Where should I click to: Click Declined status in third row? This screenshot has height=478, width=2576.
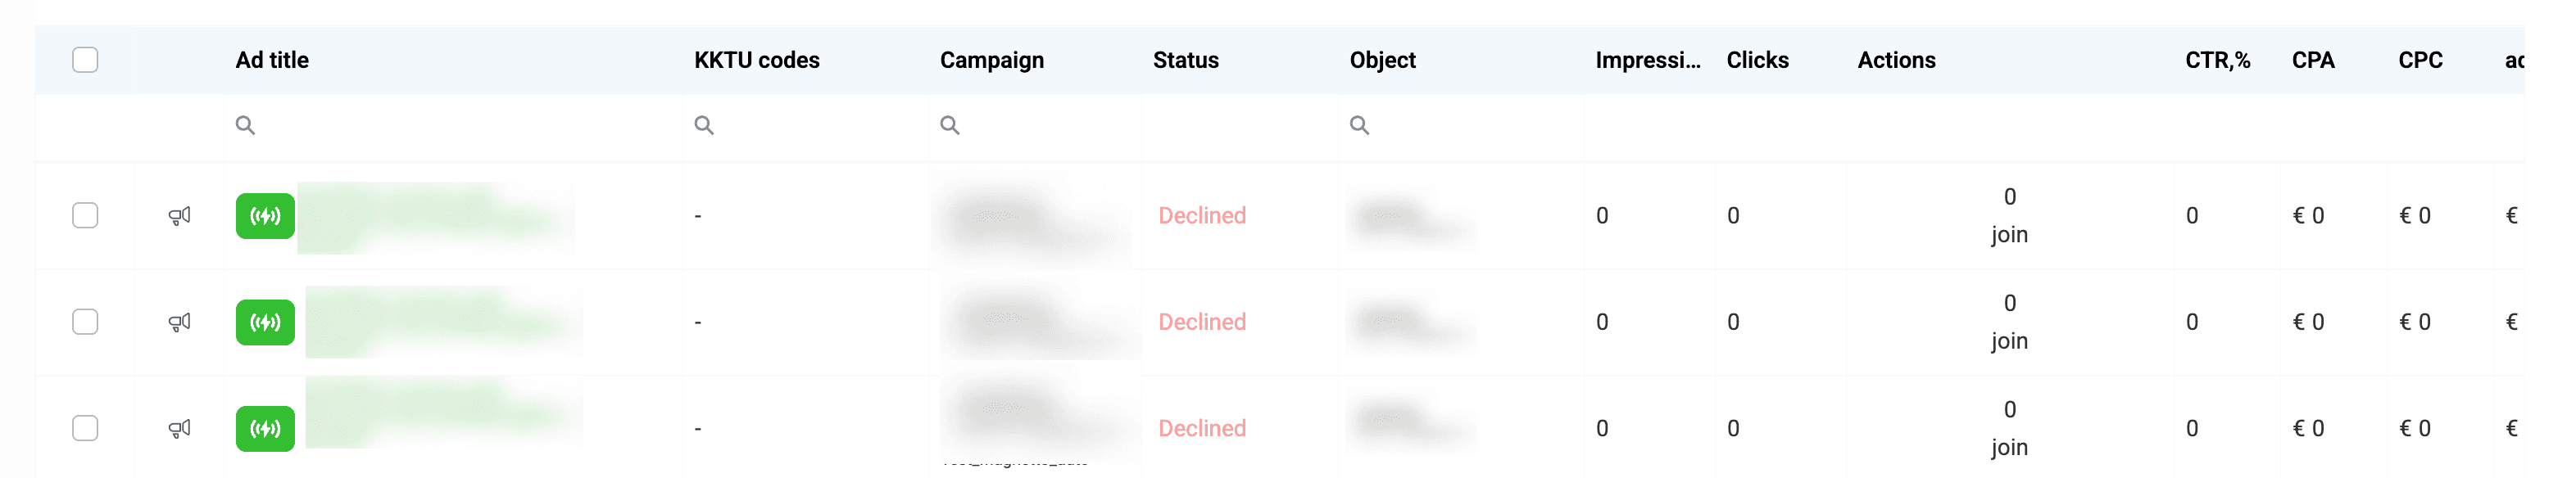tap(1202, 429)
